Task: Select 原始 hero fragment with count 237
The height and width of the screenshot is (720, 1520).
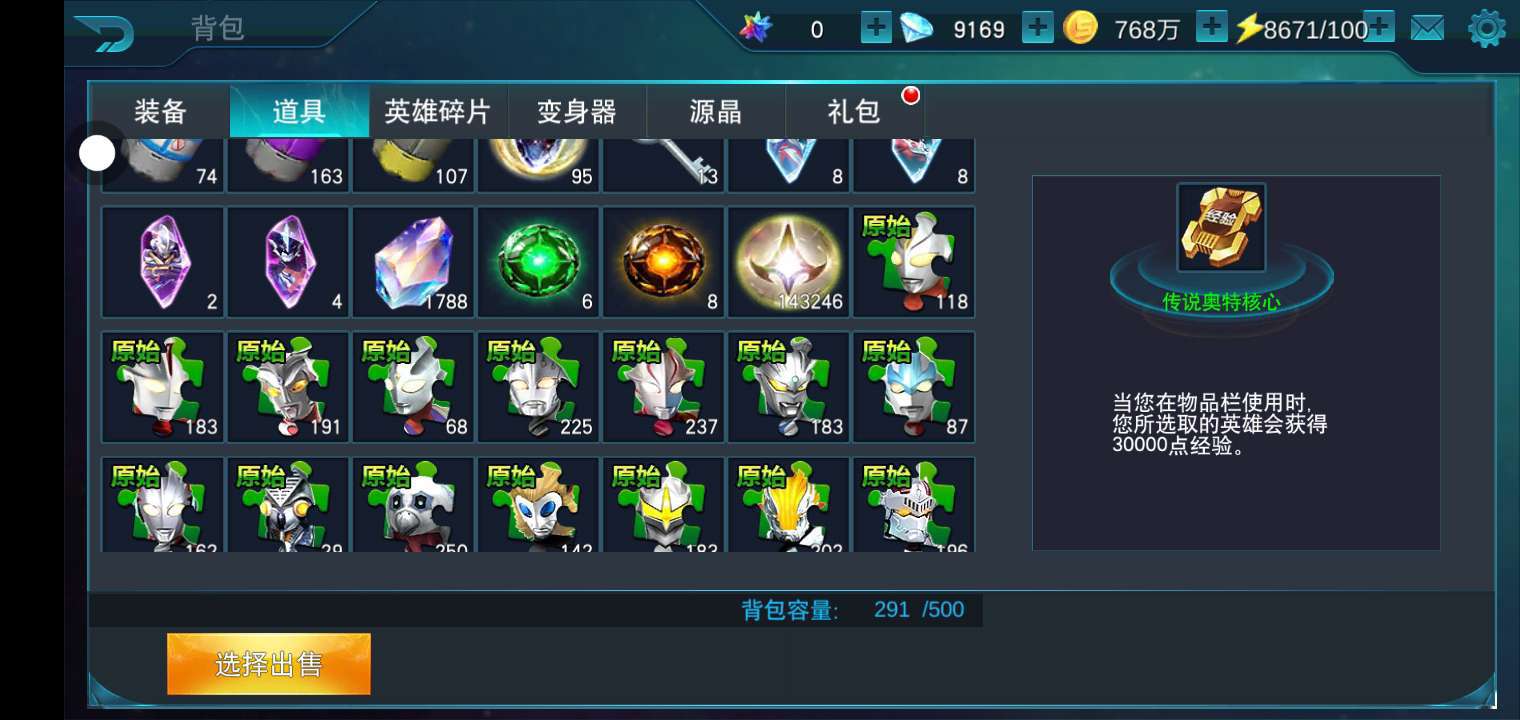Action: point(663,387)
